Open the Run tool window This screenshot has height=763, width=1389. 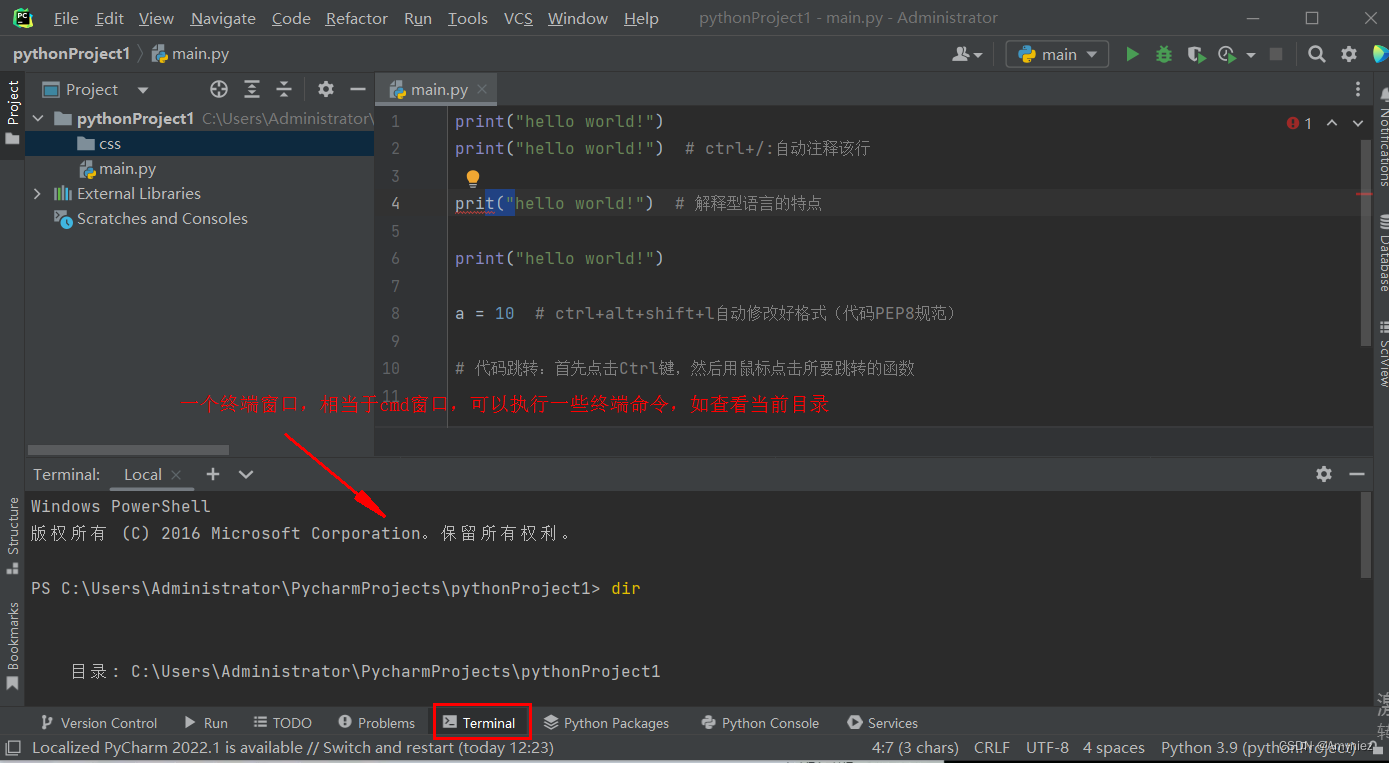[206, 722]
